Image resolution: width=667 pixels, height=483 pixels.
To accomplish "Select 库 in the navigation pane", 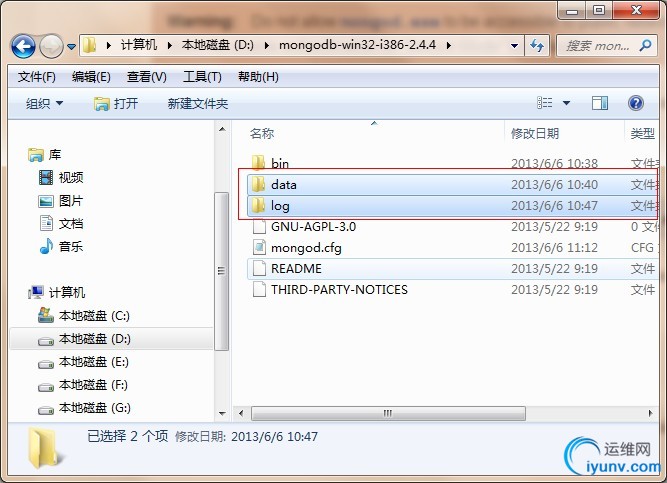I will 45,154.
